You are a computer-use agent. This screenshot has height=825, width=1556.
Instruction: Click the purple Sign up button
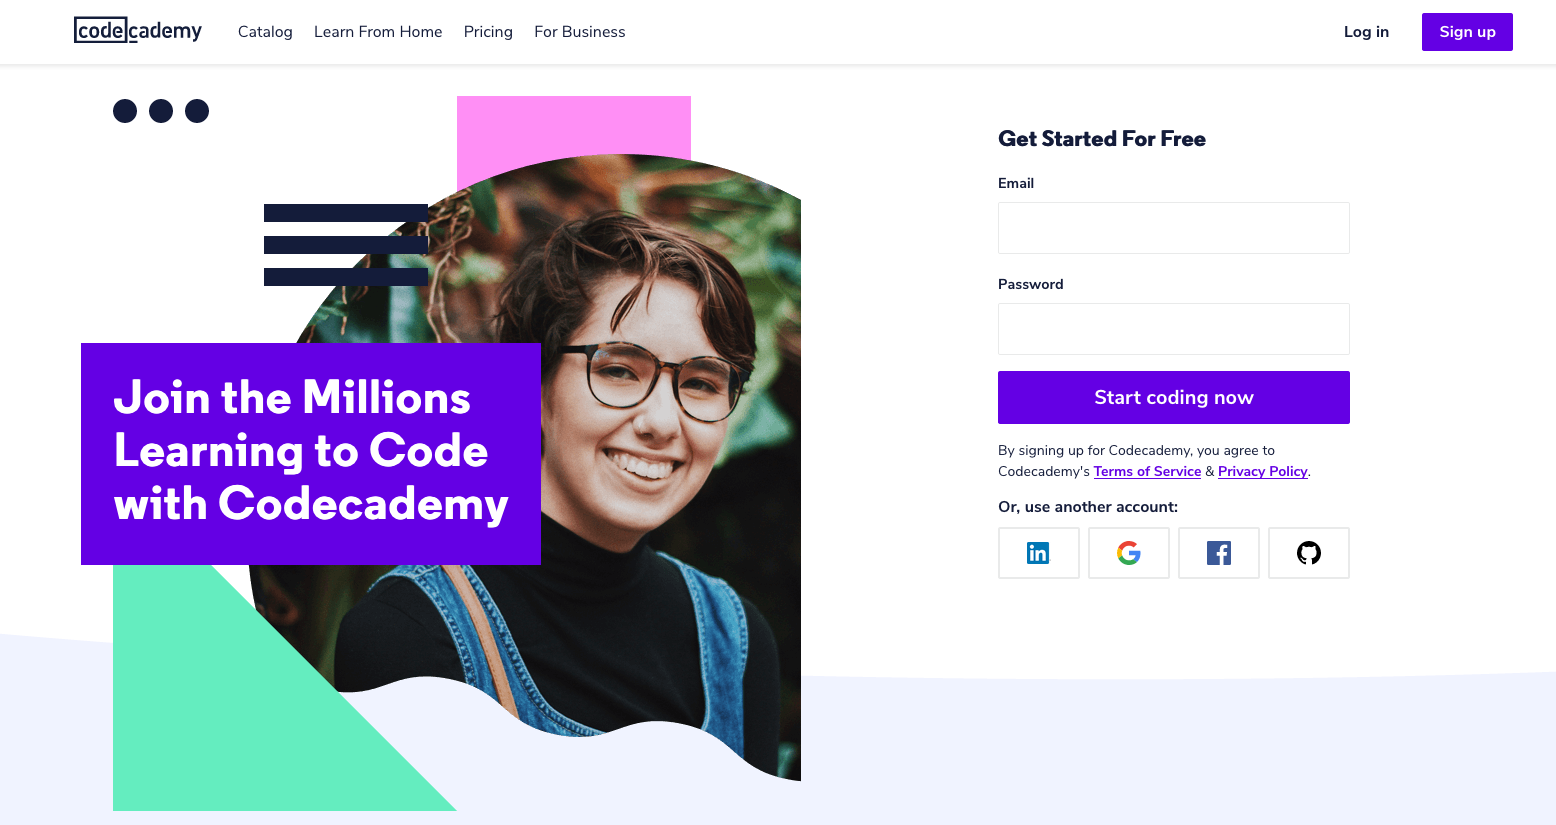tap(1467, 32)
